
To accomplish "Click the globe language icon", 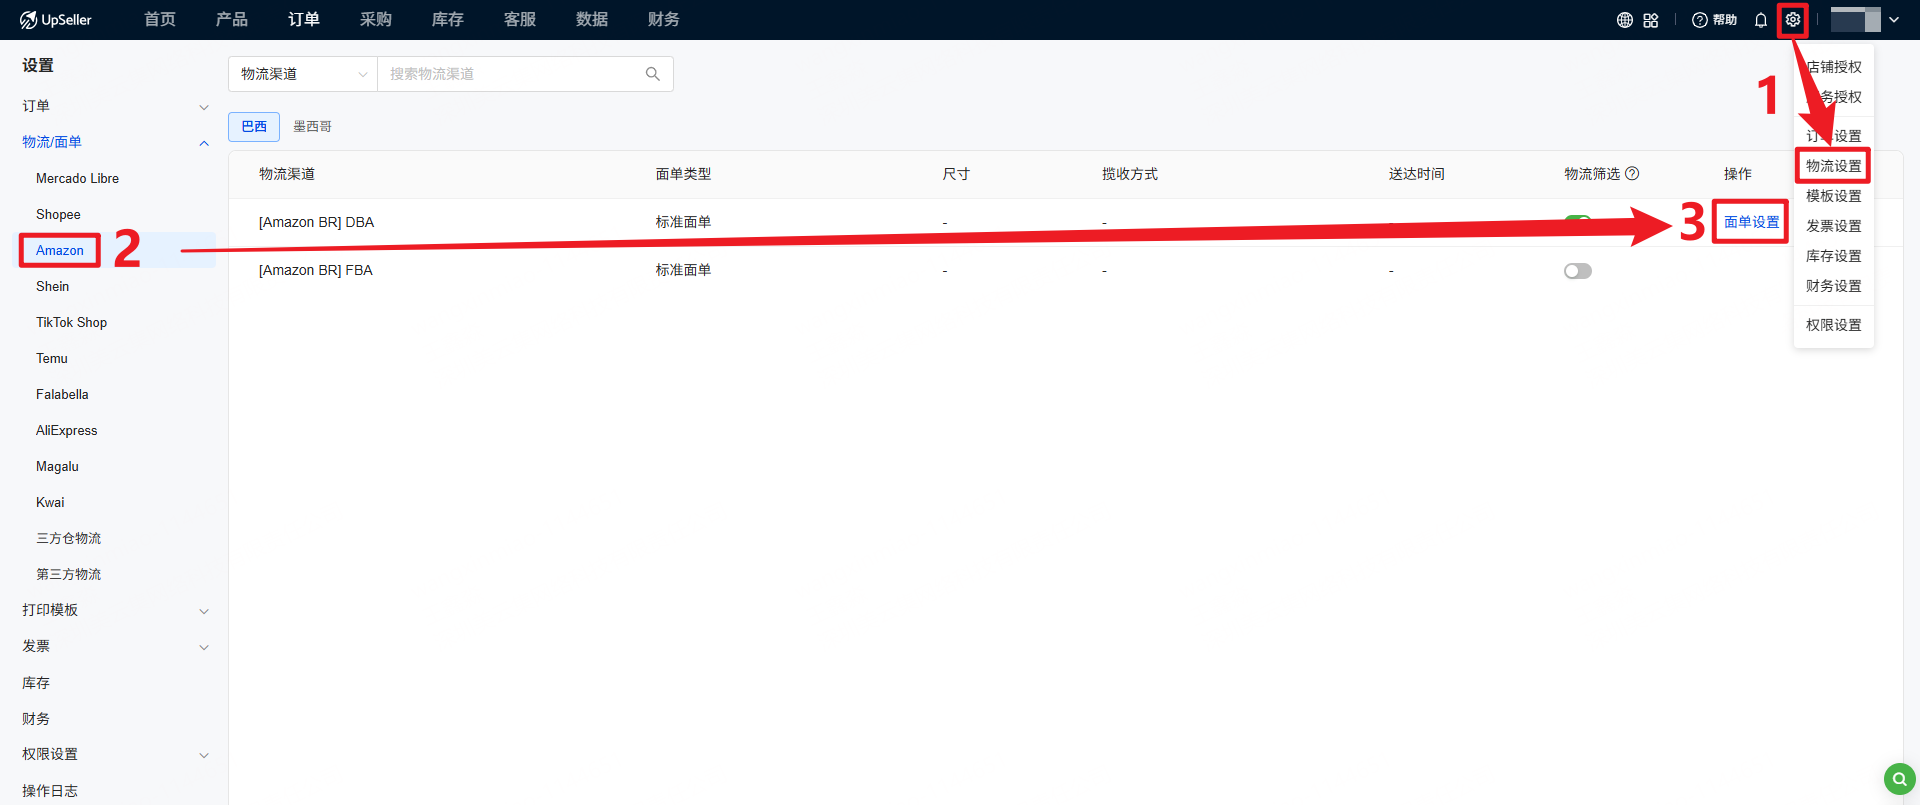I will [1625, 20].
